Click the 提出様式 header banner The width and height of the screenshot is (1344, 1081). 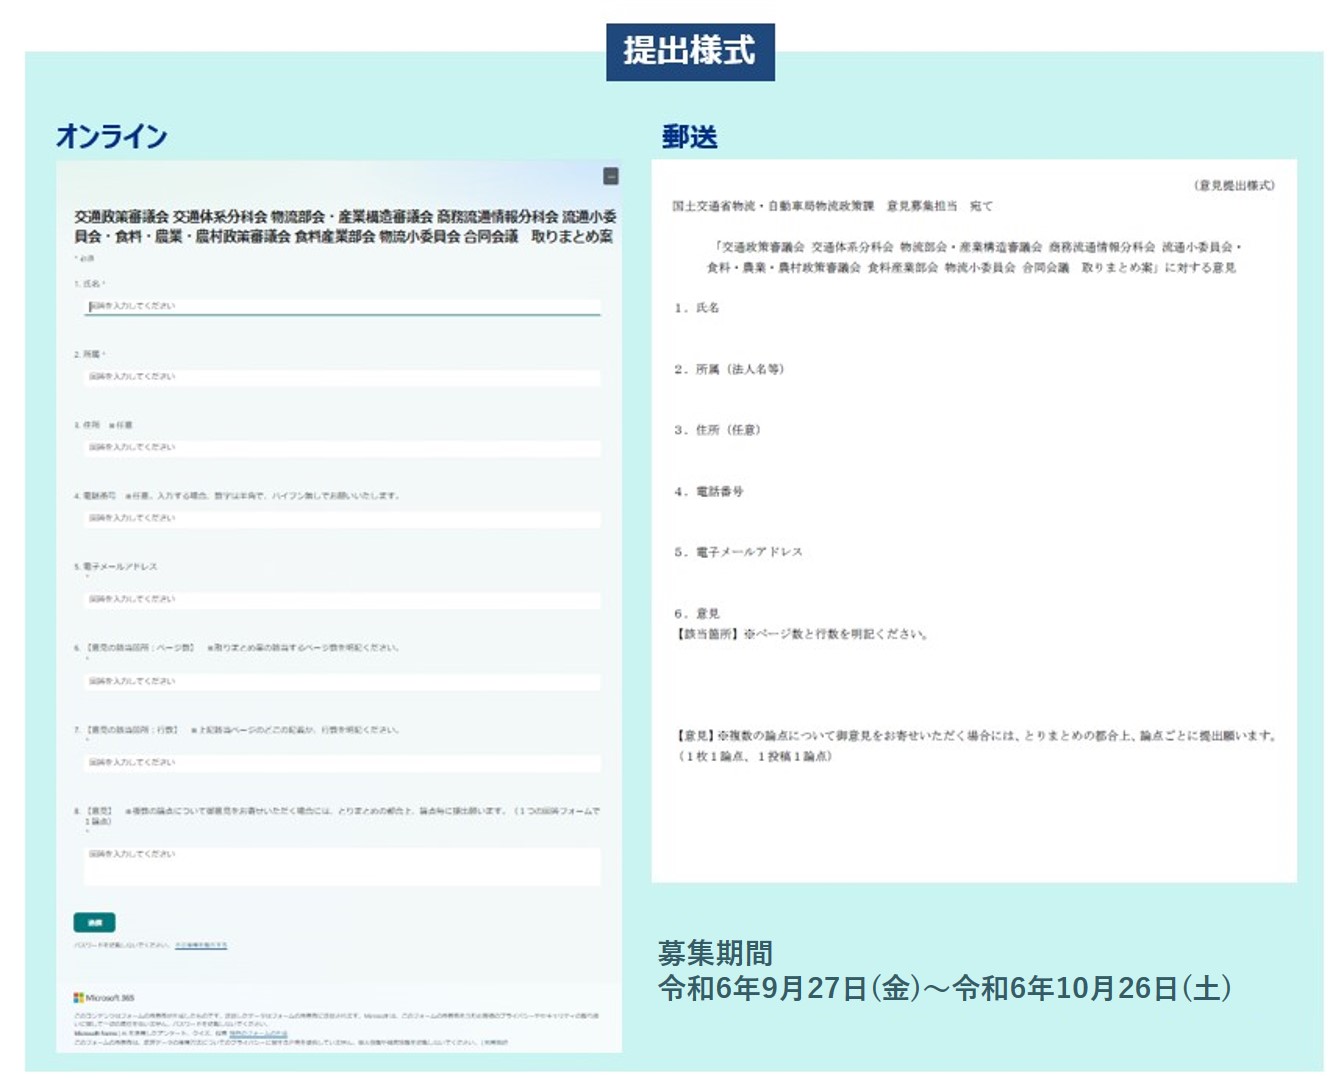point(690,51)
